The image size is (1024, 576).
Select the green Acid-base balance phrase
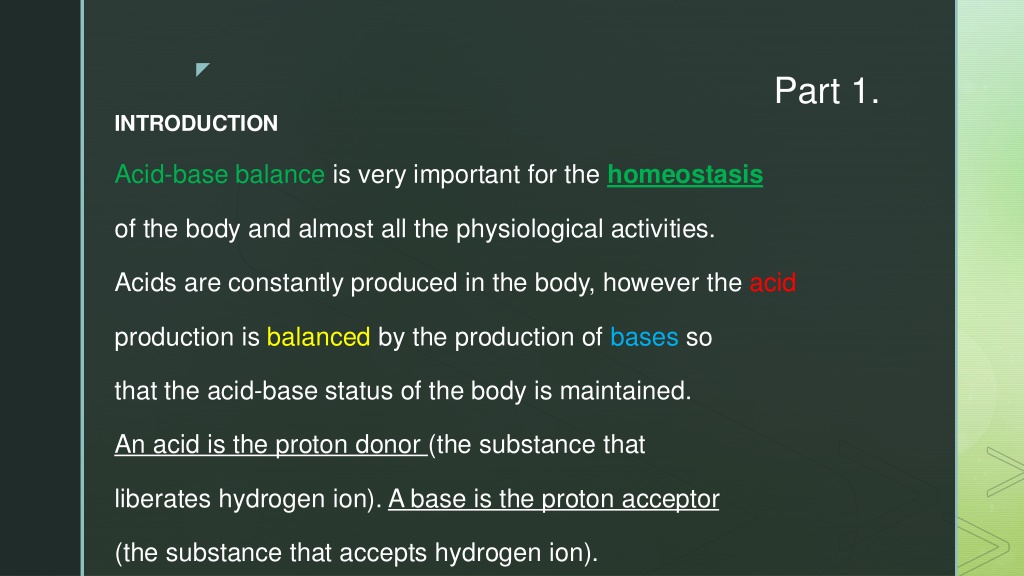pyautogui.click(x=219, y=174)
